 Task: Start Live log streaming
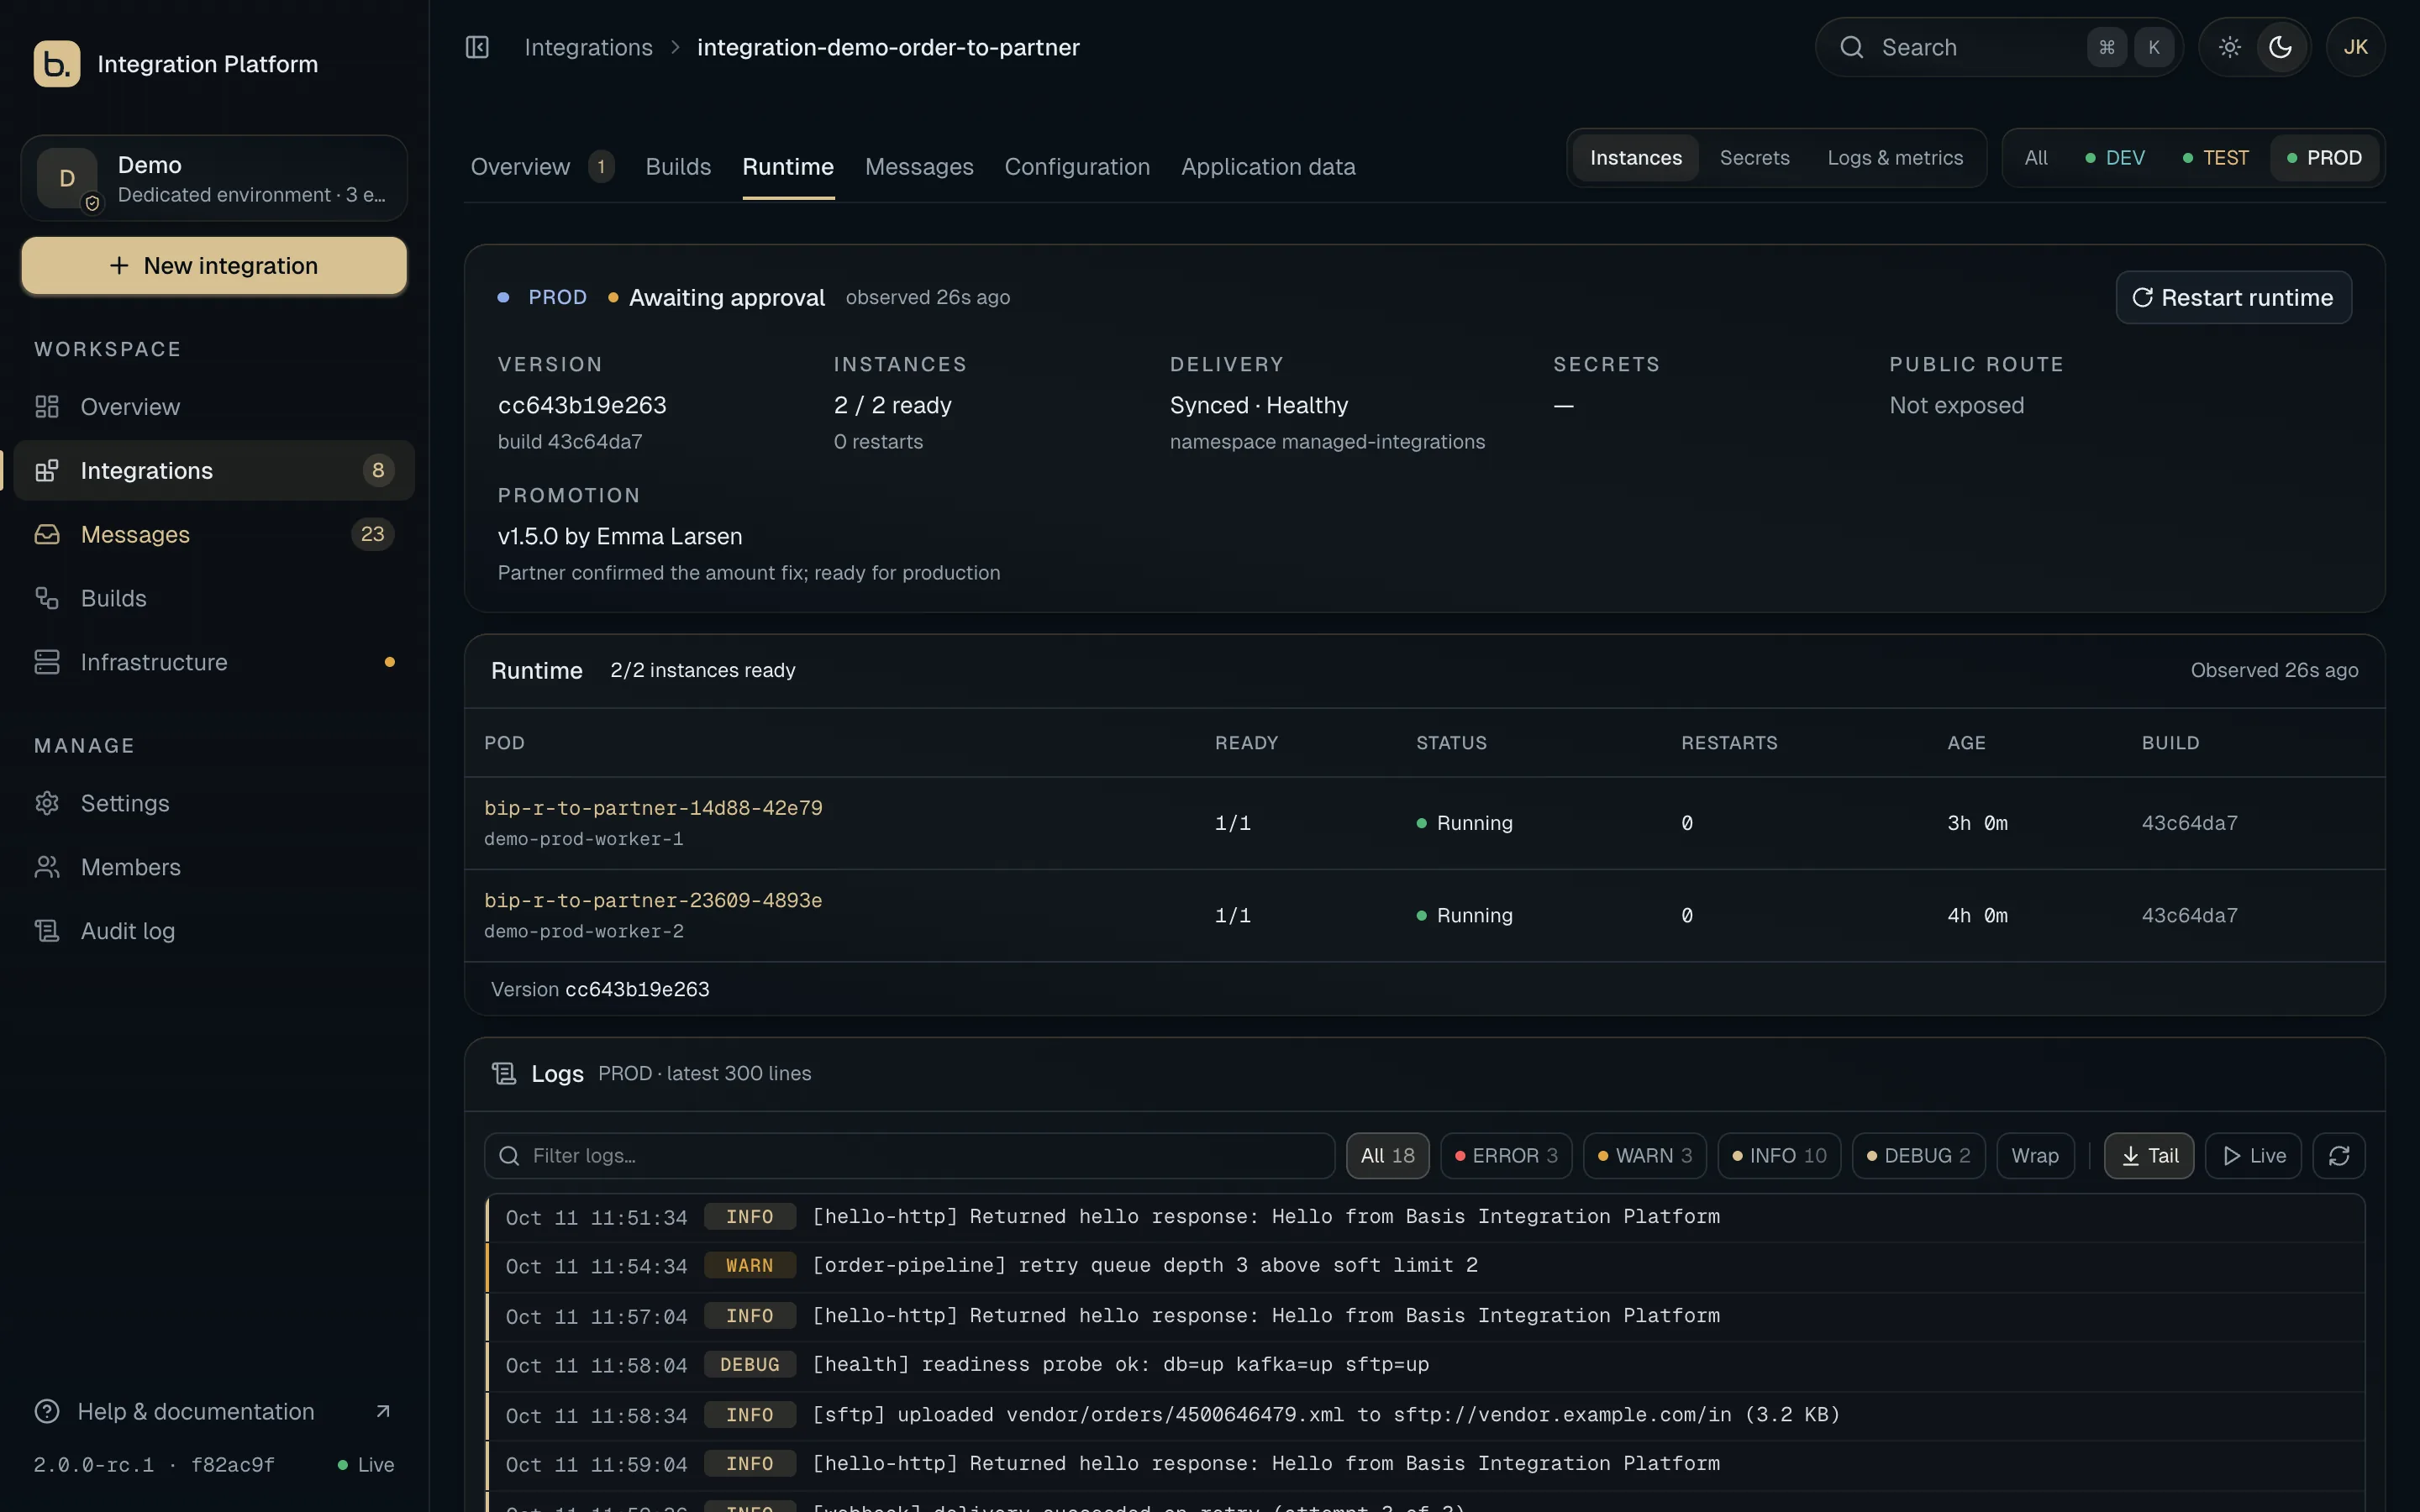tap(2254, 1156)
